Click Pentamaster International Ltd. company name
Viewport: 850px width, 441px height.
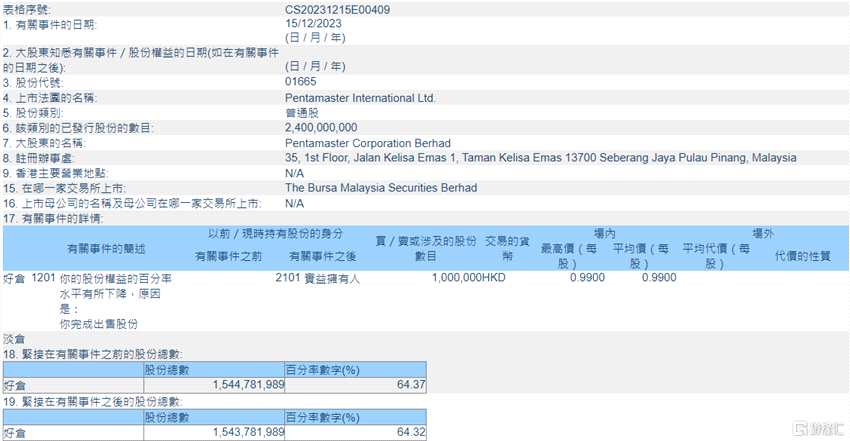(x=360, y=98)
